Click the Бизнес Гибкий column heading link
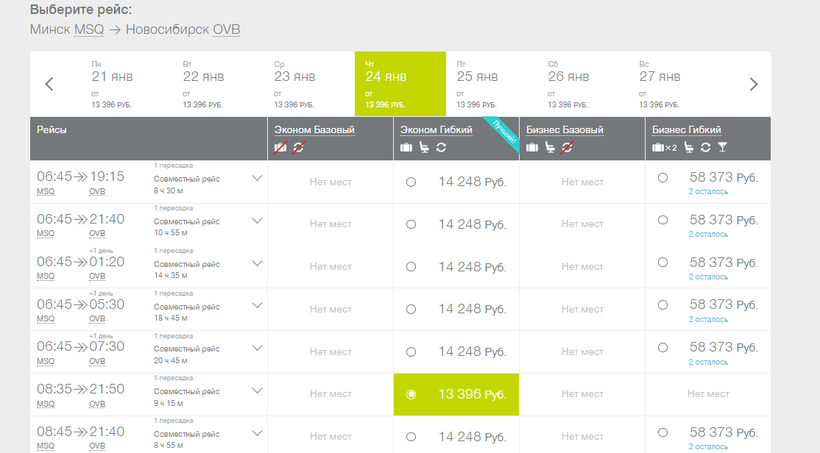Image resolution: width=820 pixels, height=453 pixels. [x=686, y=130]
